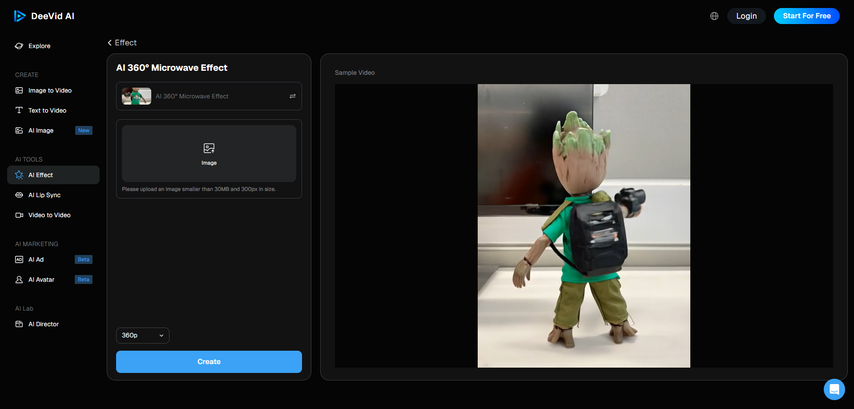Go back via the Effect chevron

tap(110, 43)
